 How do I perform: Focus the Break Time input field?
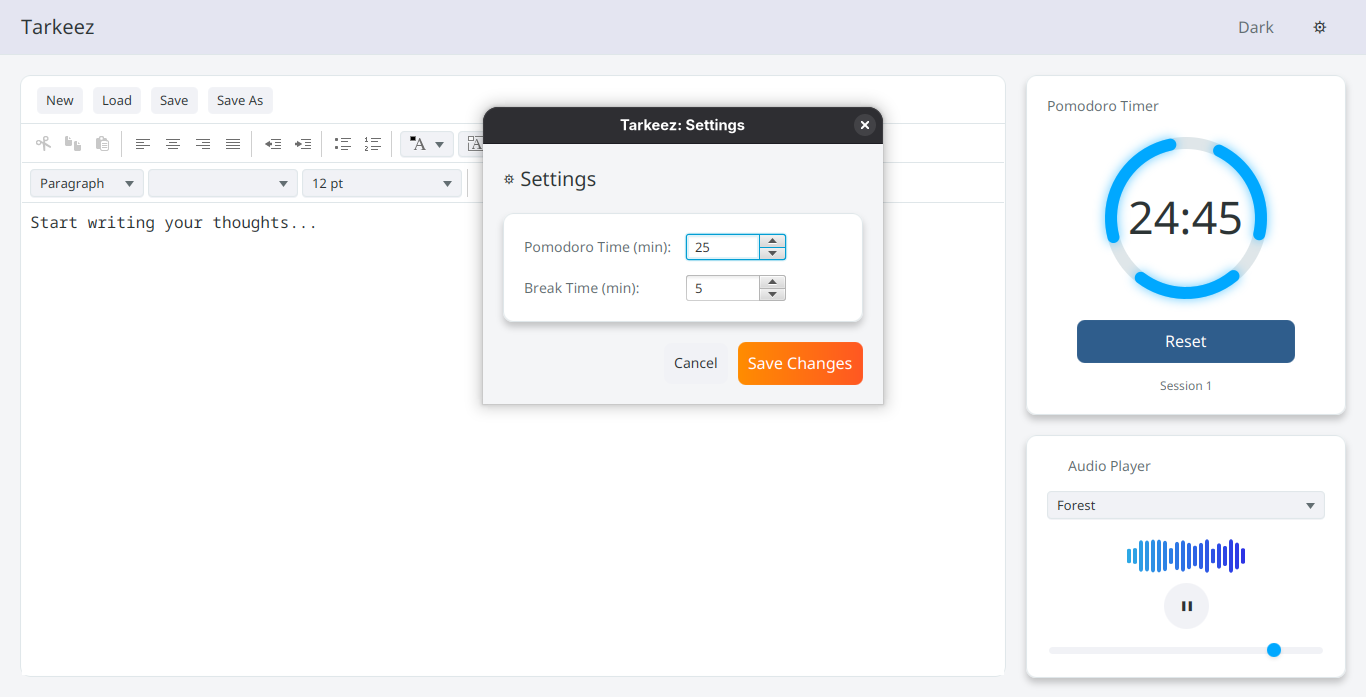click(723, 288)
